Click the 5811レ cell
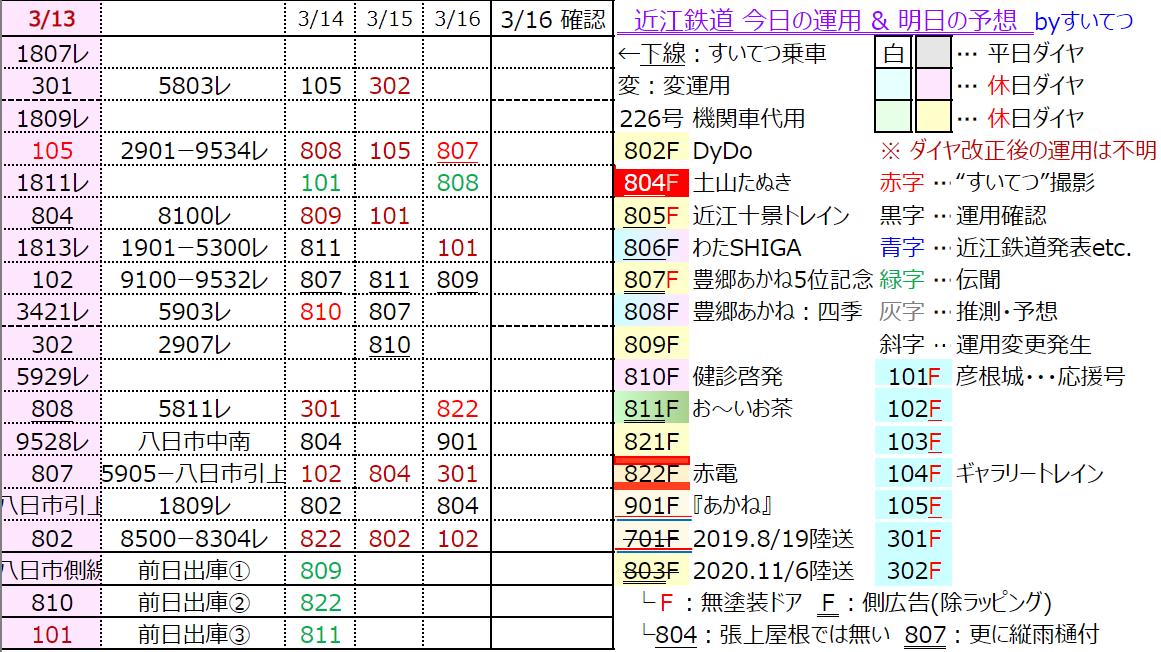 193,409
